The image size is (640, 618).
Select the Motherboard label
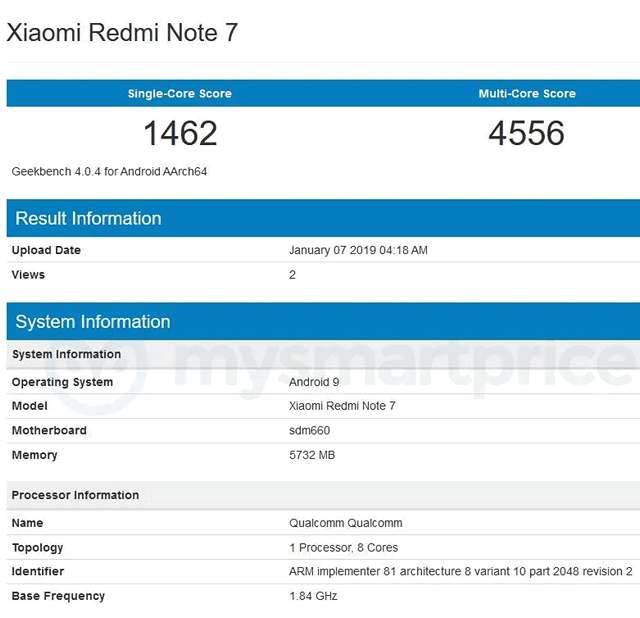tap(49, 430)
